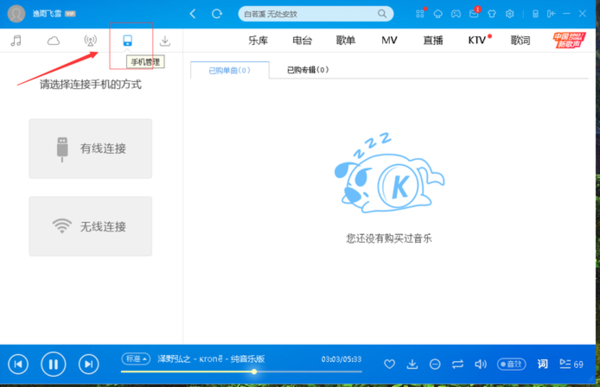Select the 已购专辑(0) tab
This screenshot has height=387, width=600.
tap(308, 70)
